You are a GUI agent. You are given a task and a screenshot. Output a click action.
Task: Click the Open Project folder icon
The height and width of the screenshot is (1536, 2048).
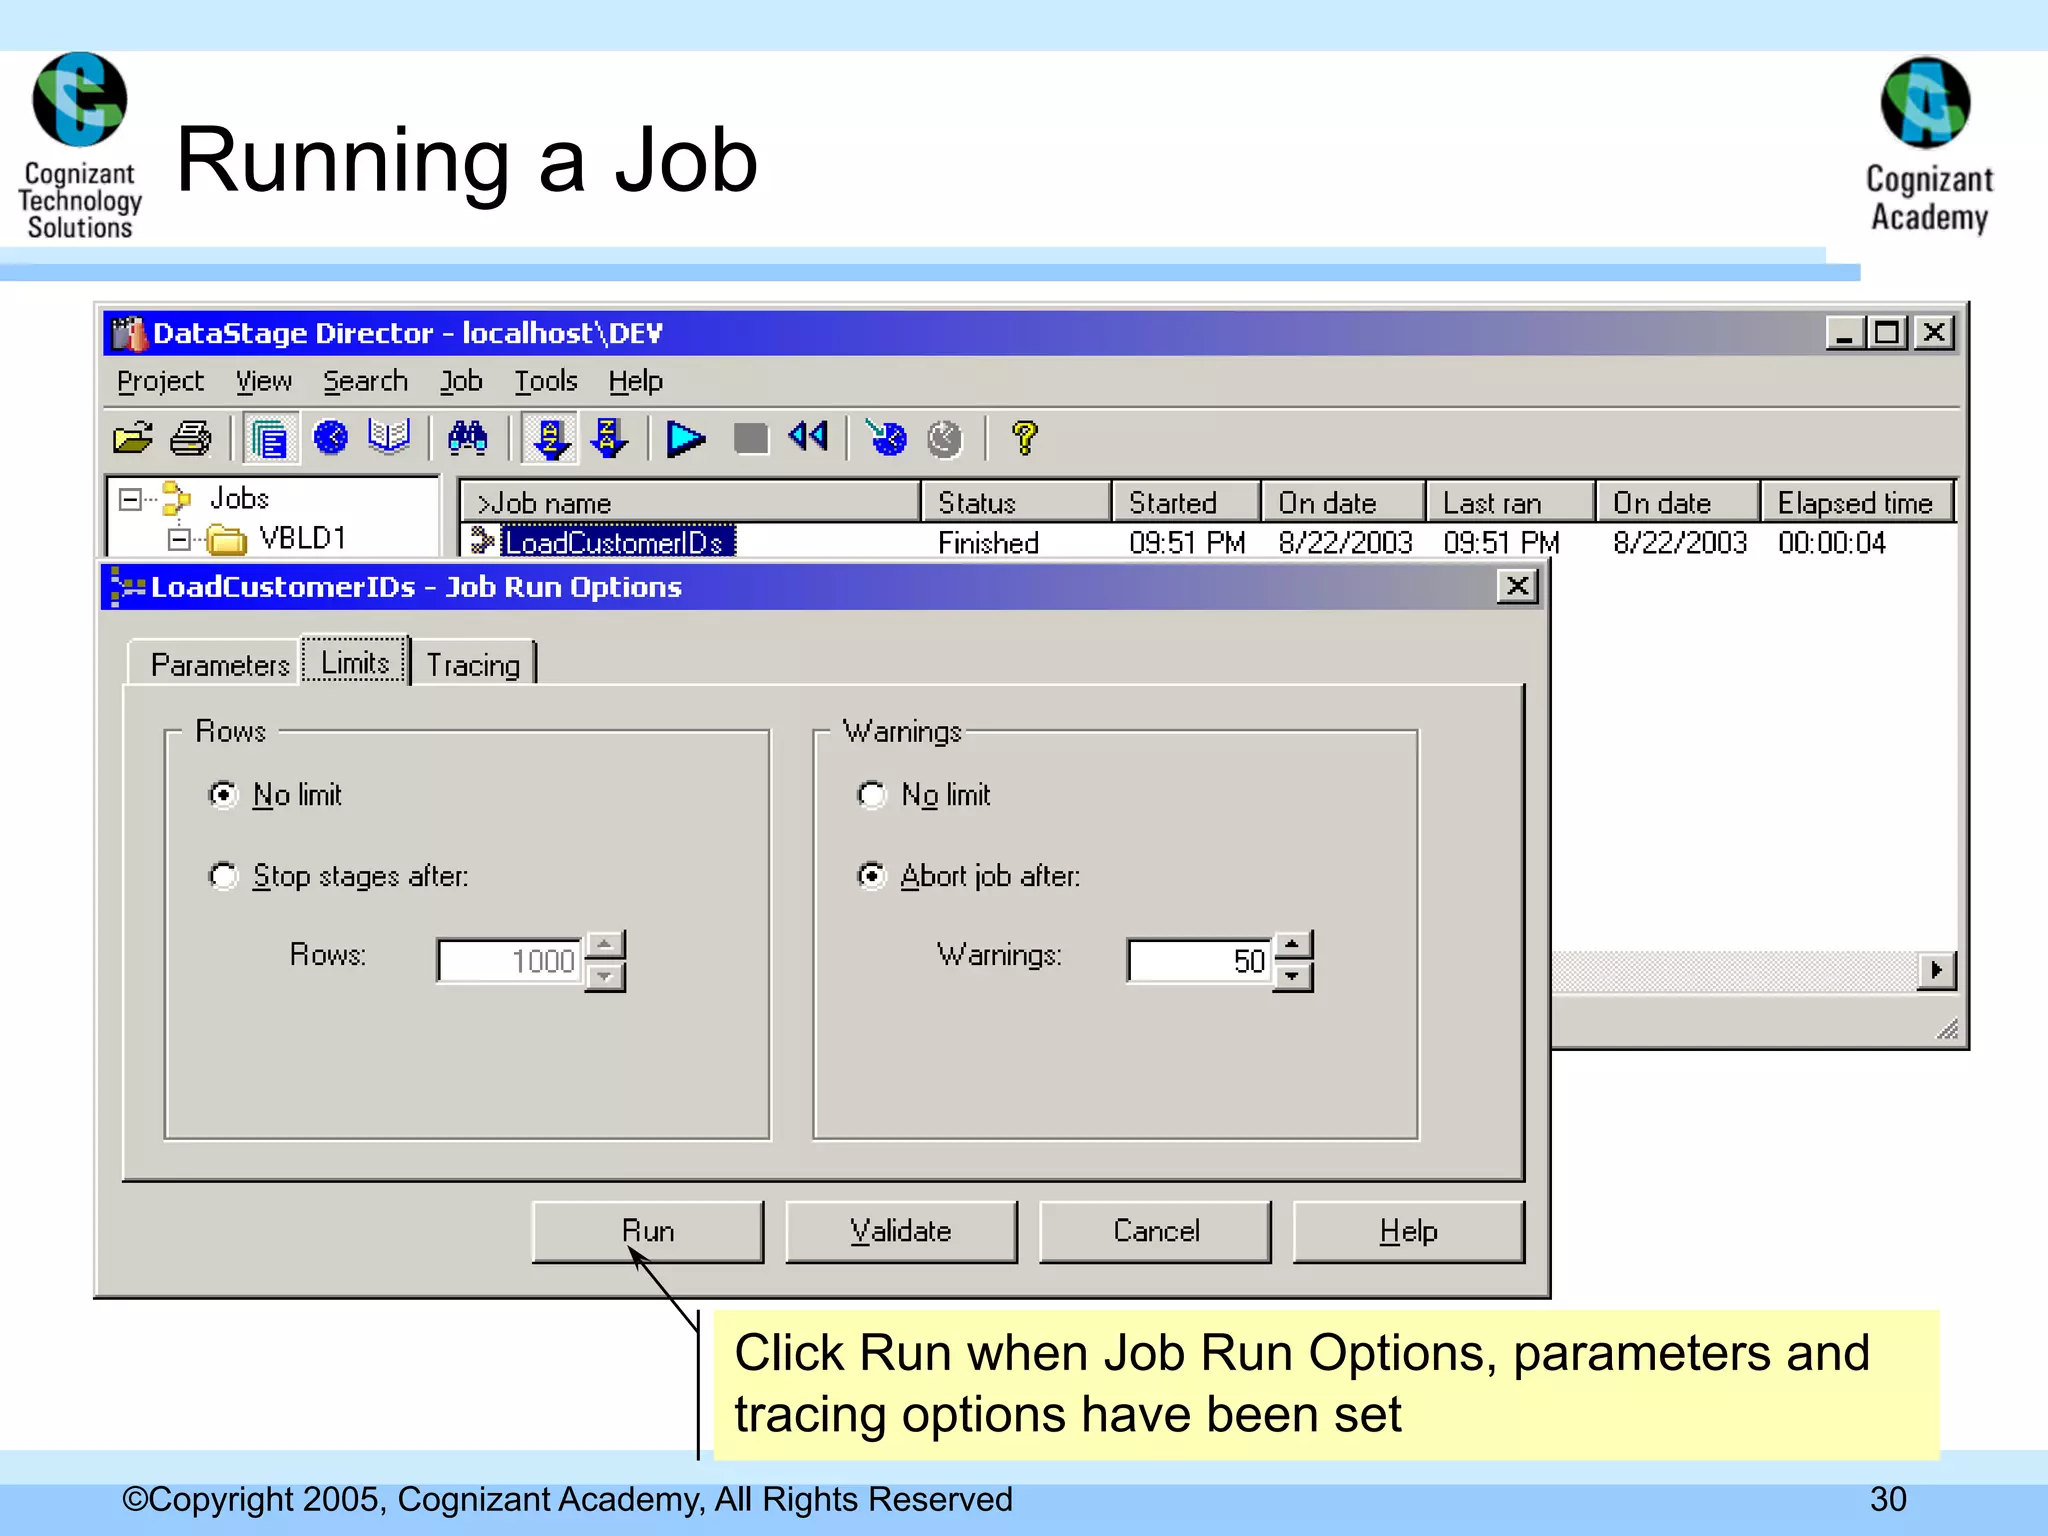click(132, 438)
